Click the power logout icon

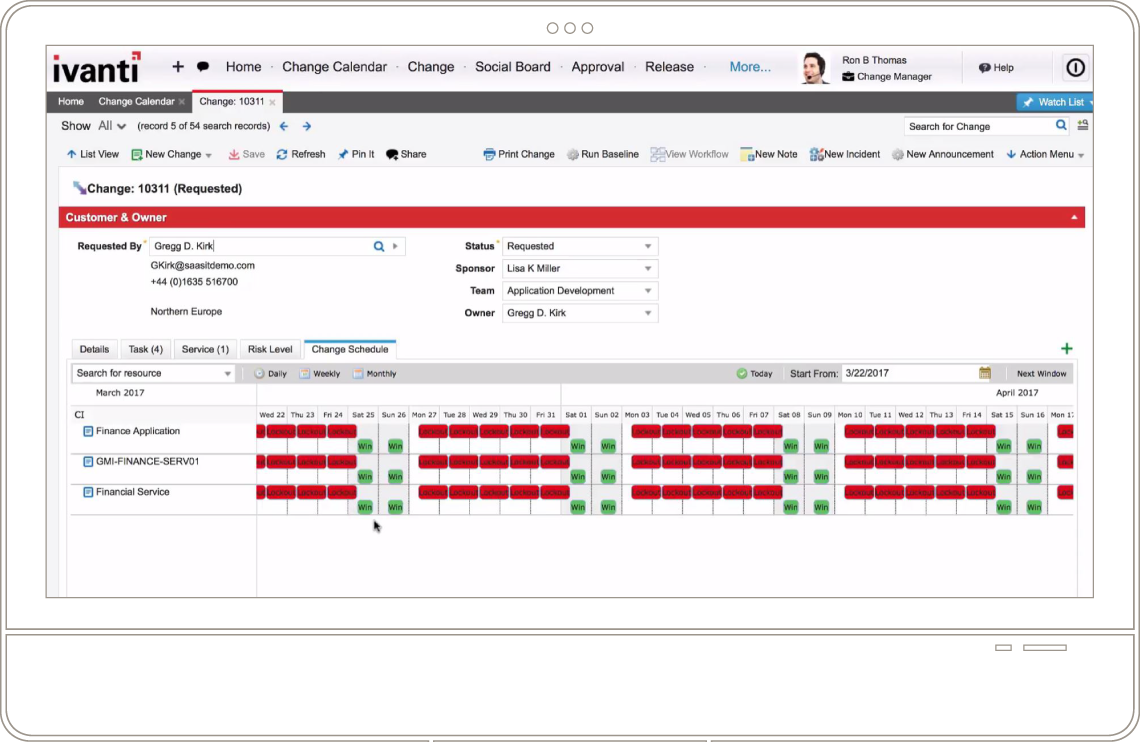1075,68
